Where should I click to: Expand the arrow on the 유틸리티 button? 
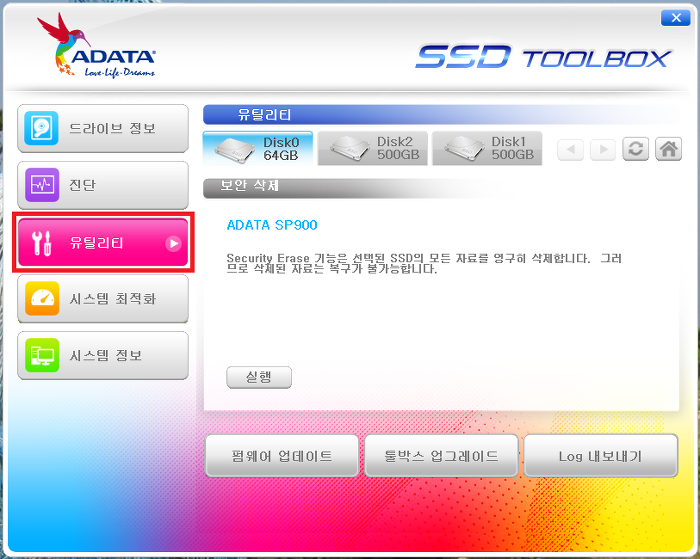click(x=173, y=243)
